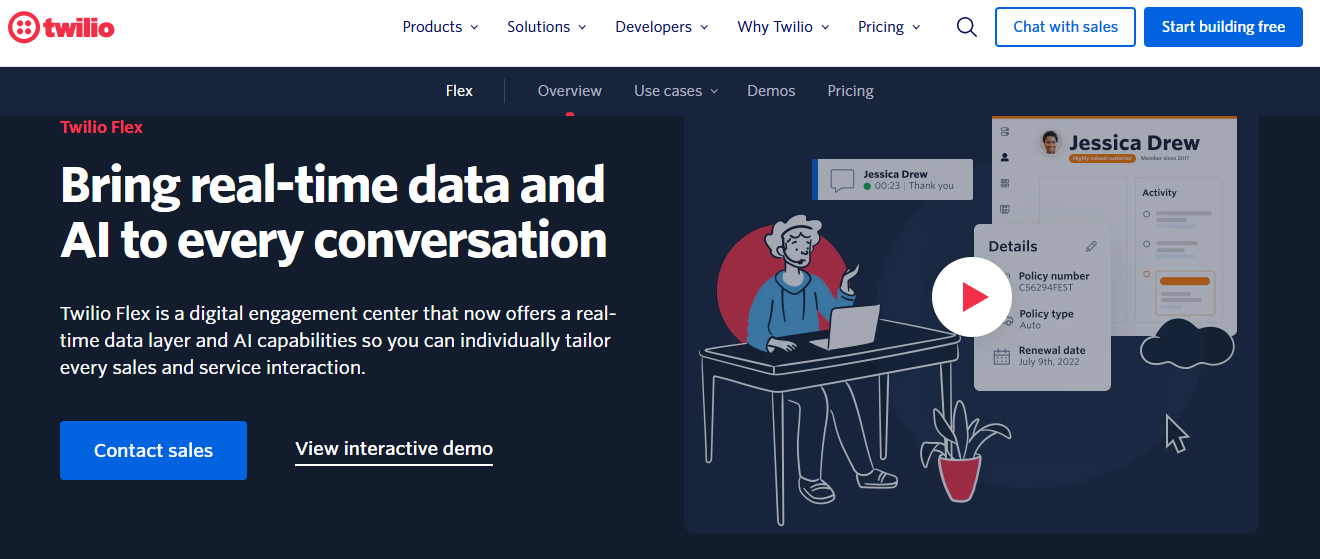This screenshot has height=559, width=1320.
Task: Click the hero illustration thumbnail of person at desk
Action: pos(971,324)
